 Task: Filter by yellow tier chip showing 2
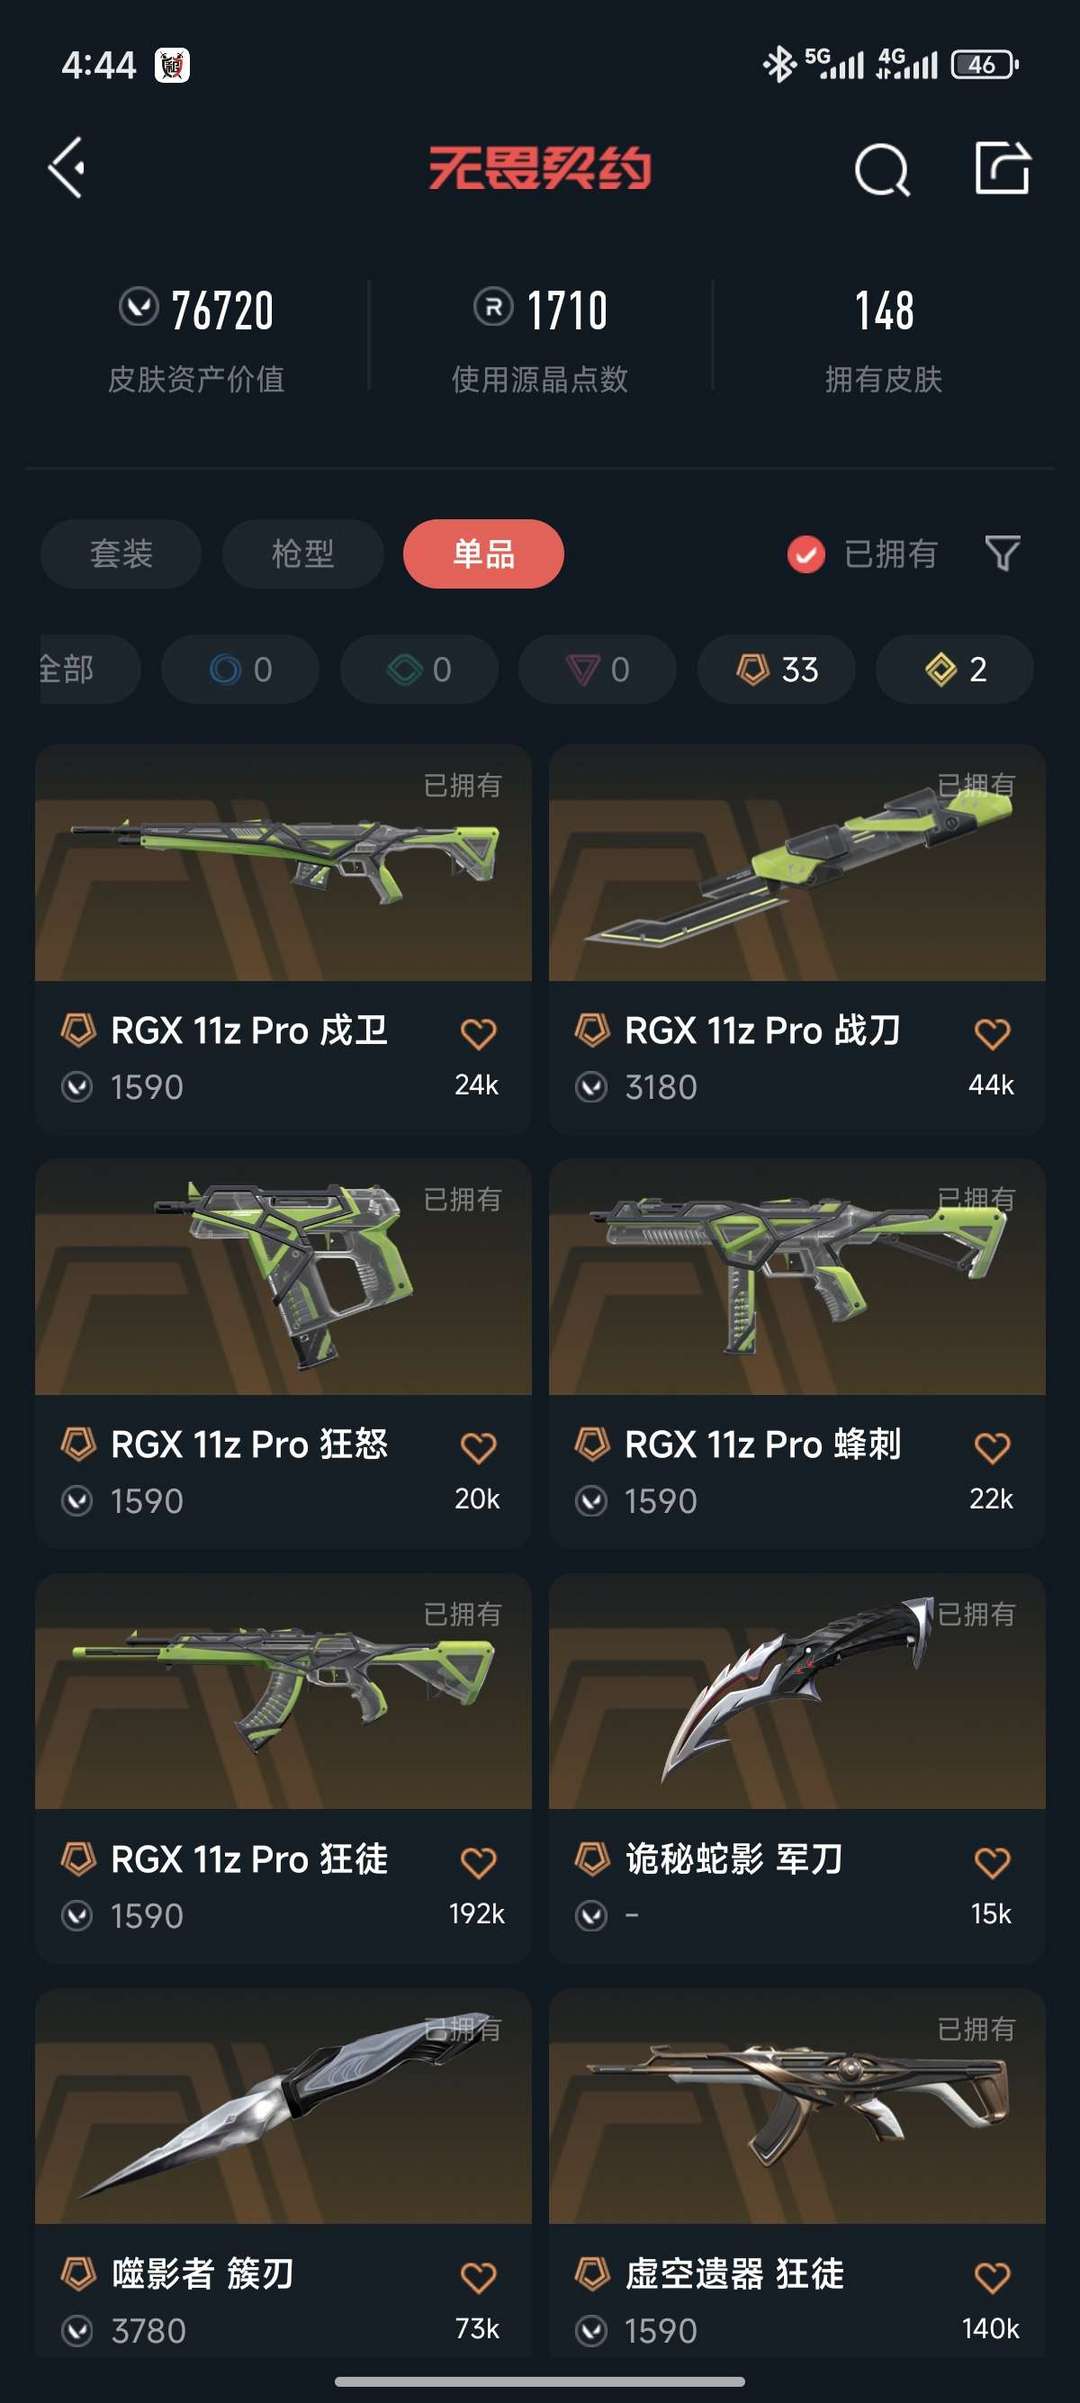955,669
